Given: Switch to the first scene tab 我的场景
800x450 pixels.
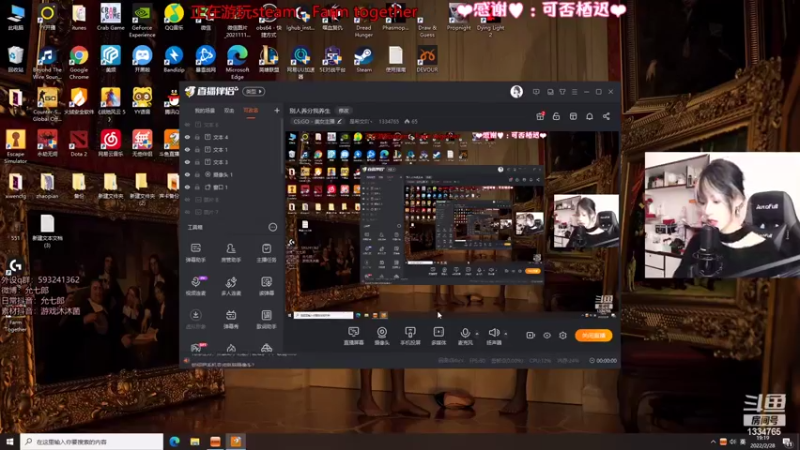Looking at the screenshot, I should (x=205, y=111).
